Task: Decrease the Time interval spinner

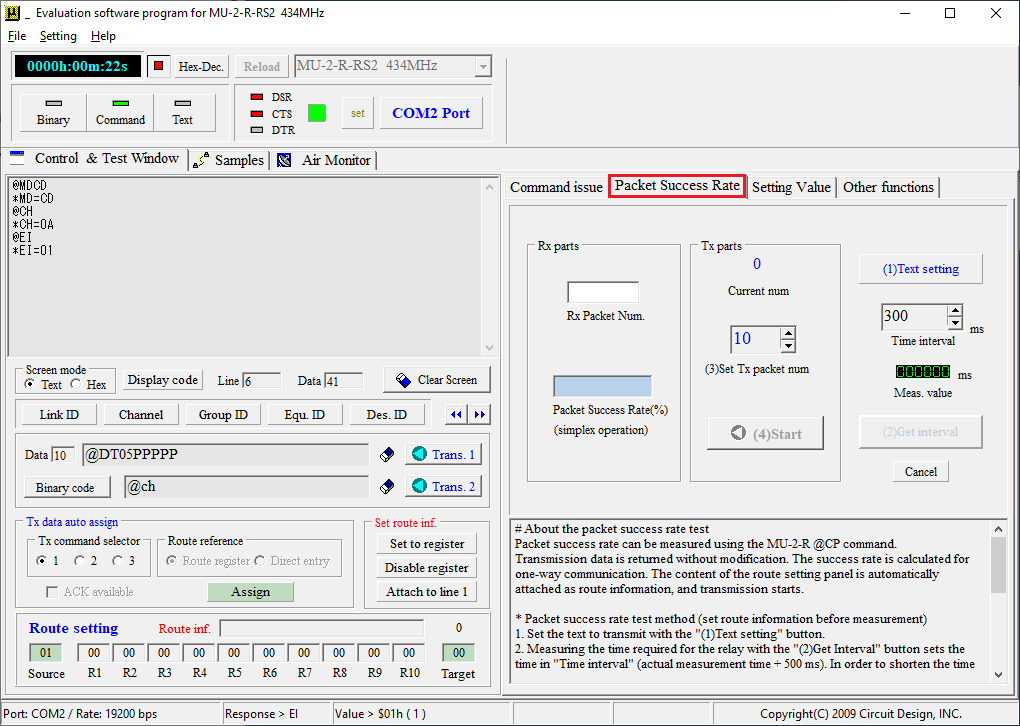Action: pyautogui.click(x=954, y=323)
